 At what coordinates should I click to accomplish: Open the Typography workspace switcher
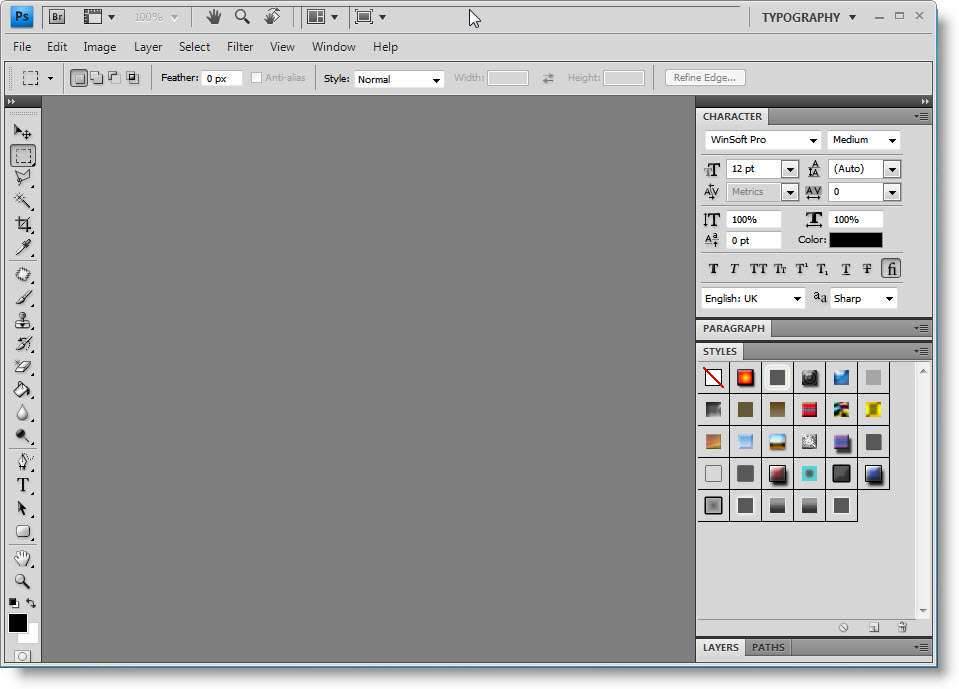point(809,17)
